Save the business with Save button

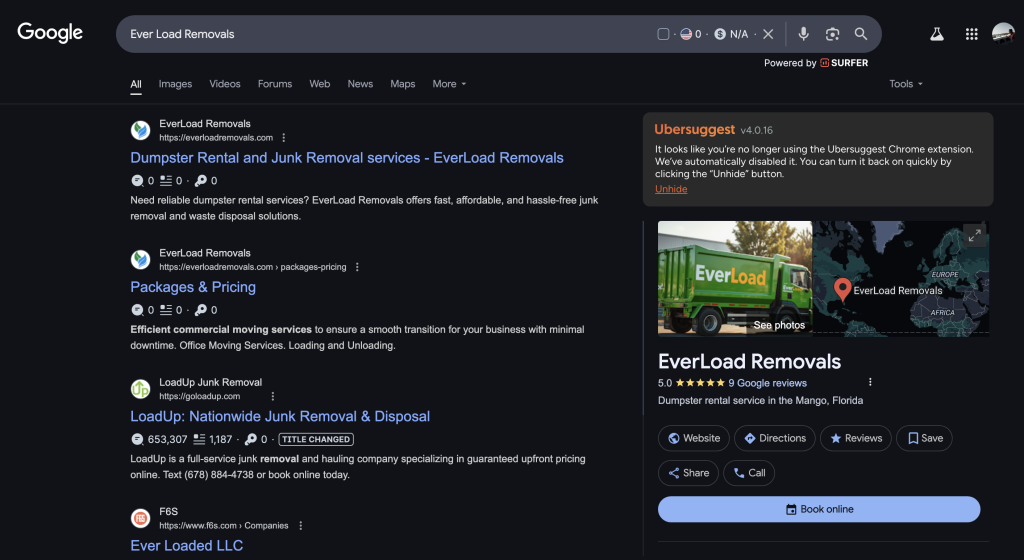pos(925,438)
